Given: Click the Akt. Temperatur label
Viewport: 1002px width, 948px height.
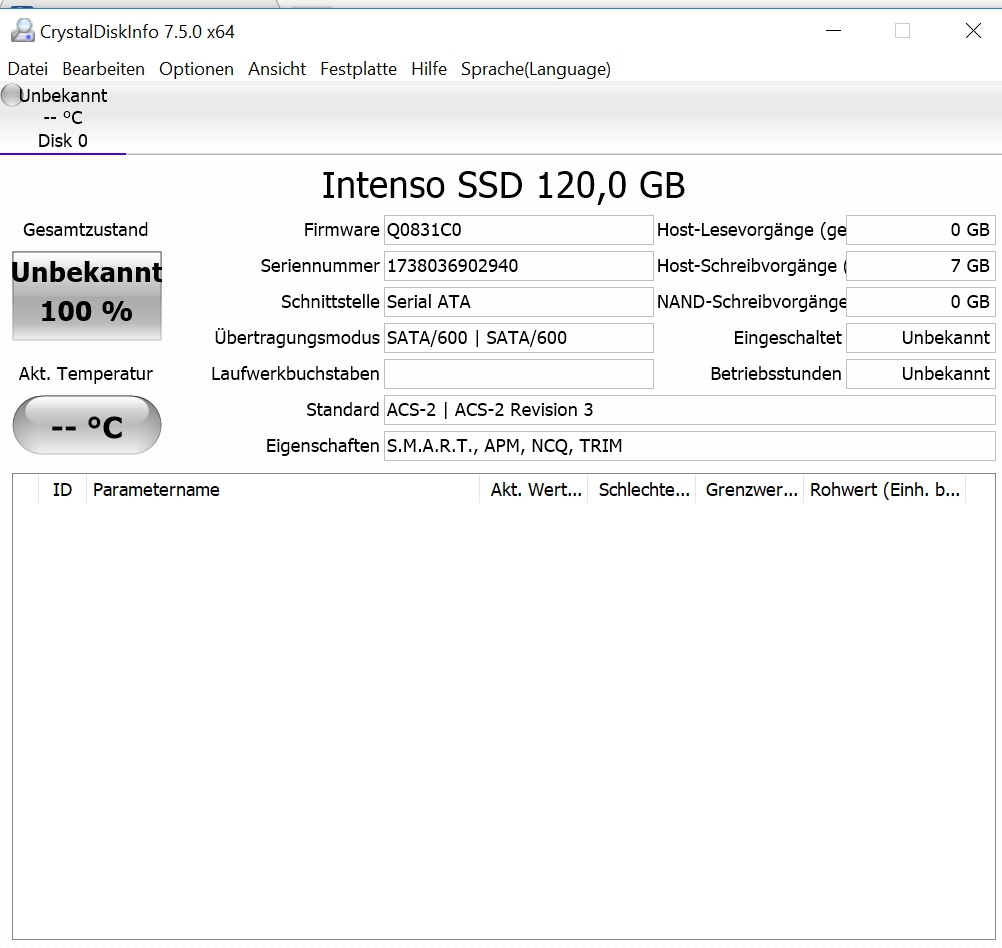Looking at the screenshot, I should (x=86, y=374).
